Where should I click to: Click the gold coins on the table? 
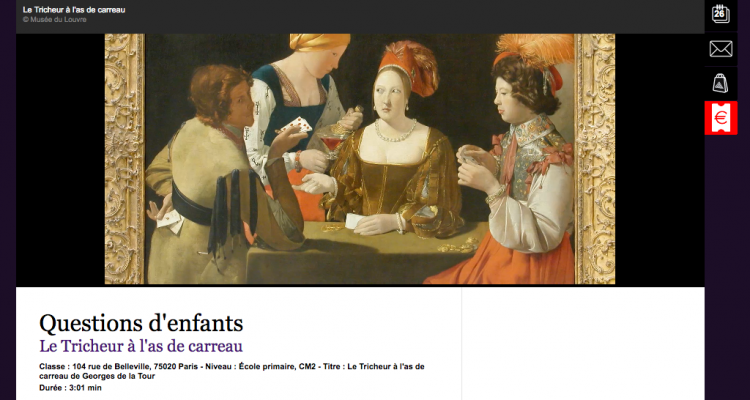tap(458, 245)
